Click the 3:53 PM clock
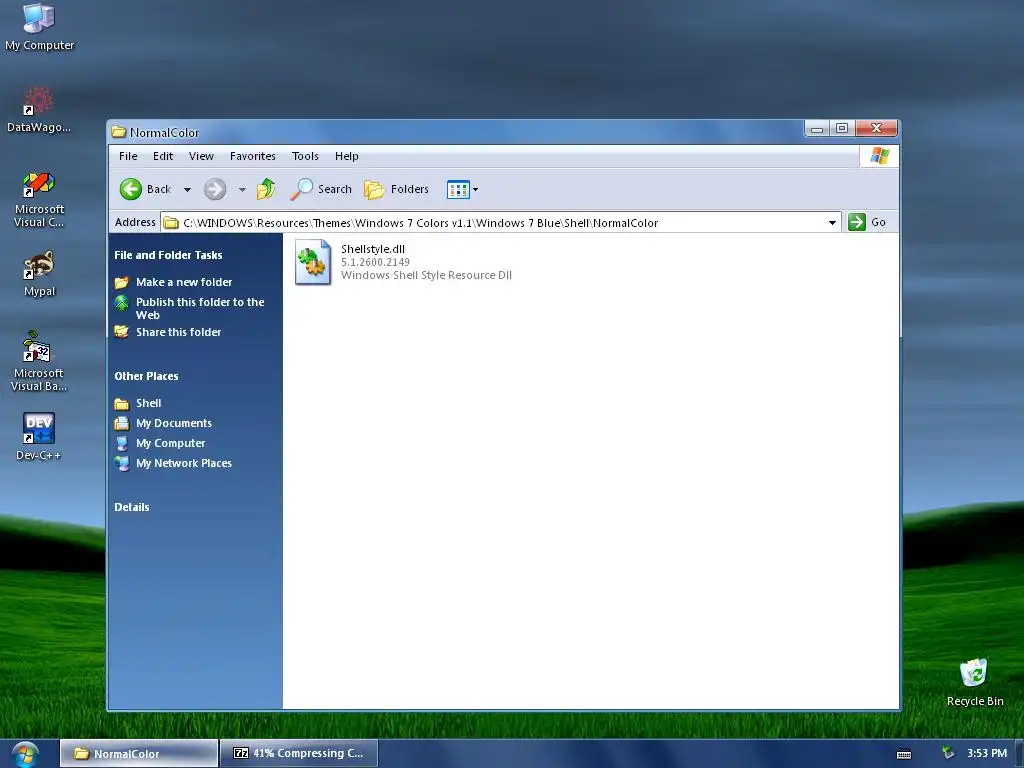The width and height of the screenshot is (1024, 768). 987,754
